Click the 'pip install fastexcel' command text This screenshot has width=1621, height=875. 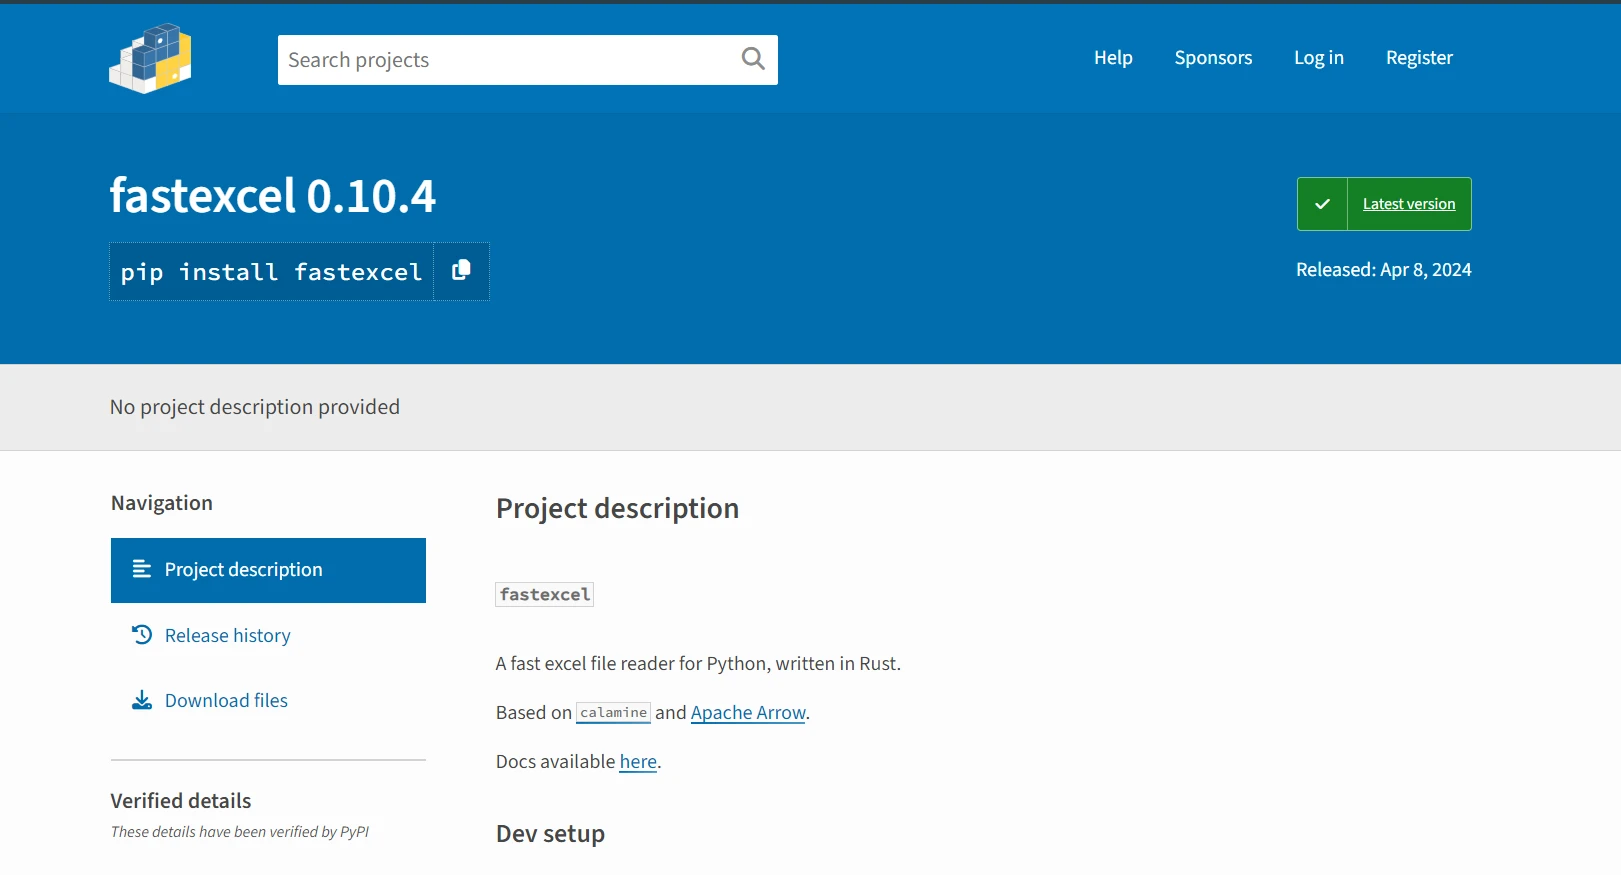[271, 272]
